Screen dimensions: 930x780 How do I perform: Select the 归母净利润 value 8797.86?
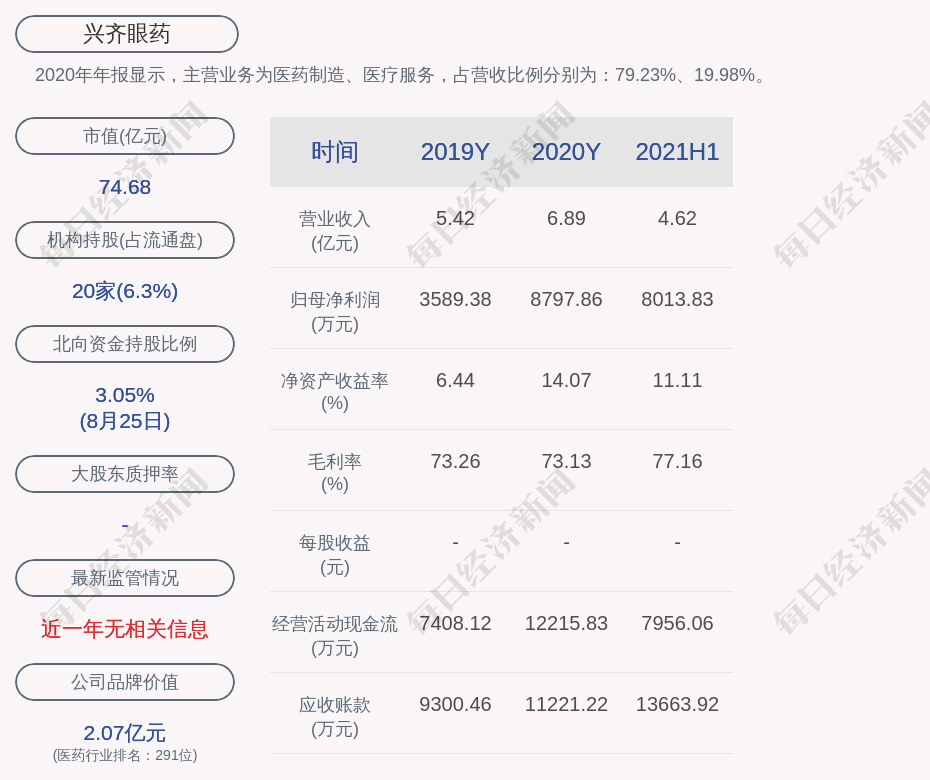566,299
